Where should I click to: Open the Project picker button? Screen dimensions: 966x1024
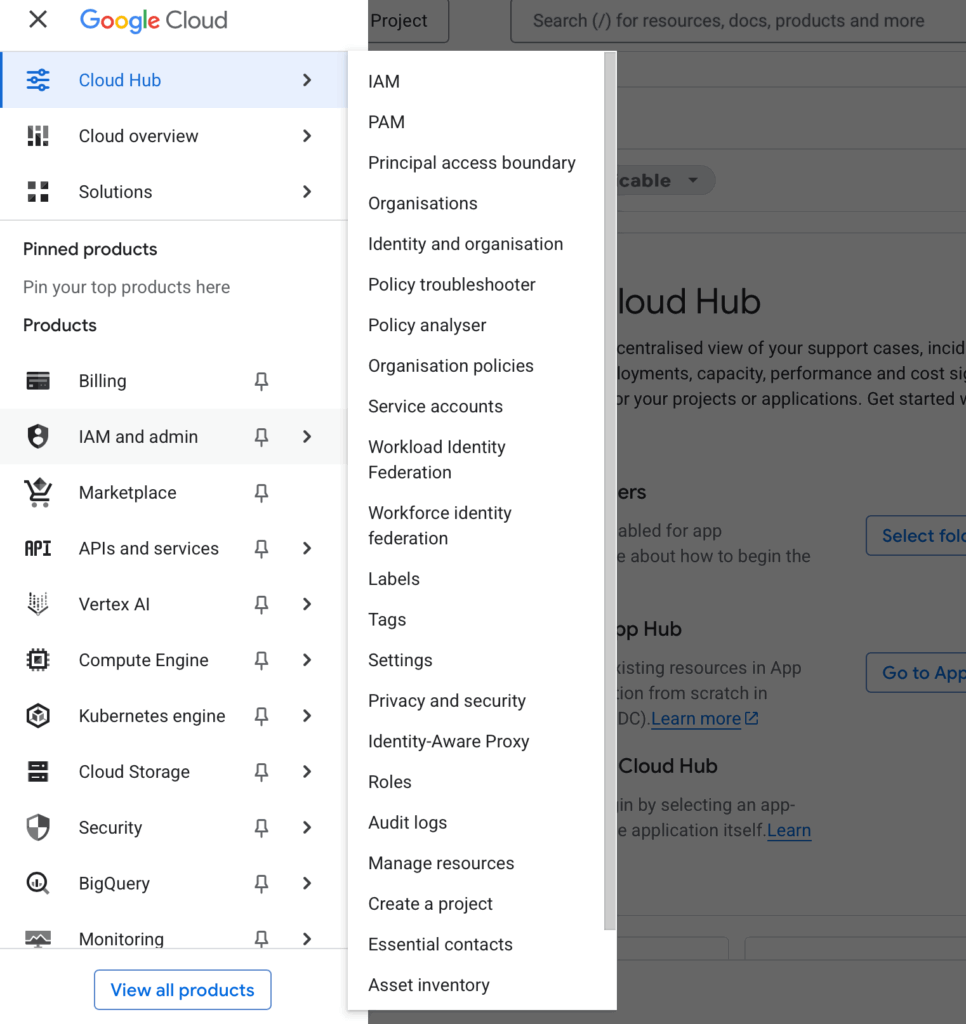[408, 21]
